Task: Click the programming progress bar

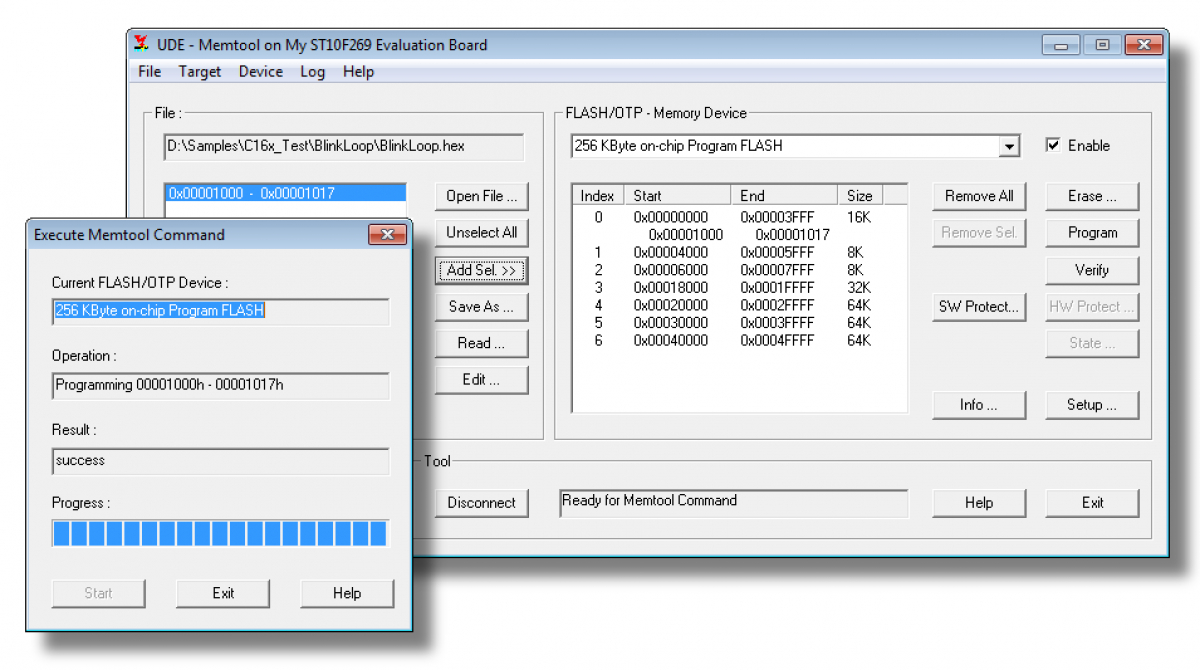Action: coord(218,533)
